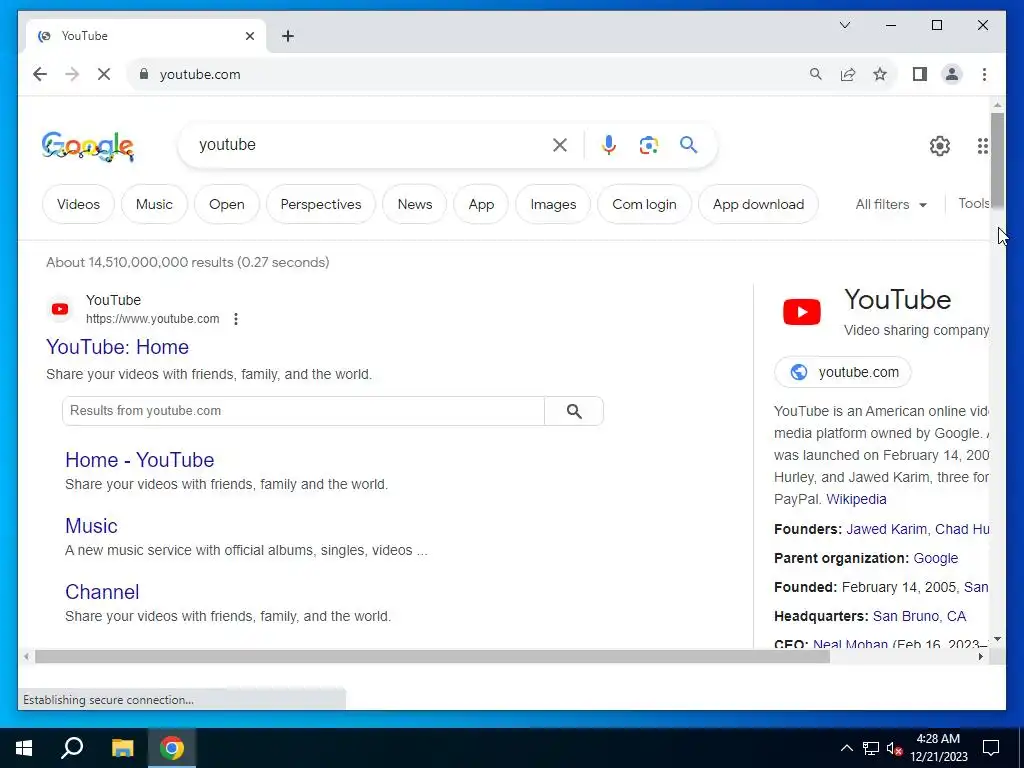Click the scroll down arrow on vertical scrollbar
This screenshot has width=1024, height=768.
[997, 639]
